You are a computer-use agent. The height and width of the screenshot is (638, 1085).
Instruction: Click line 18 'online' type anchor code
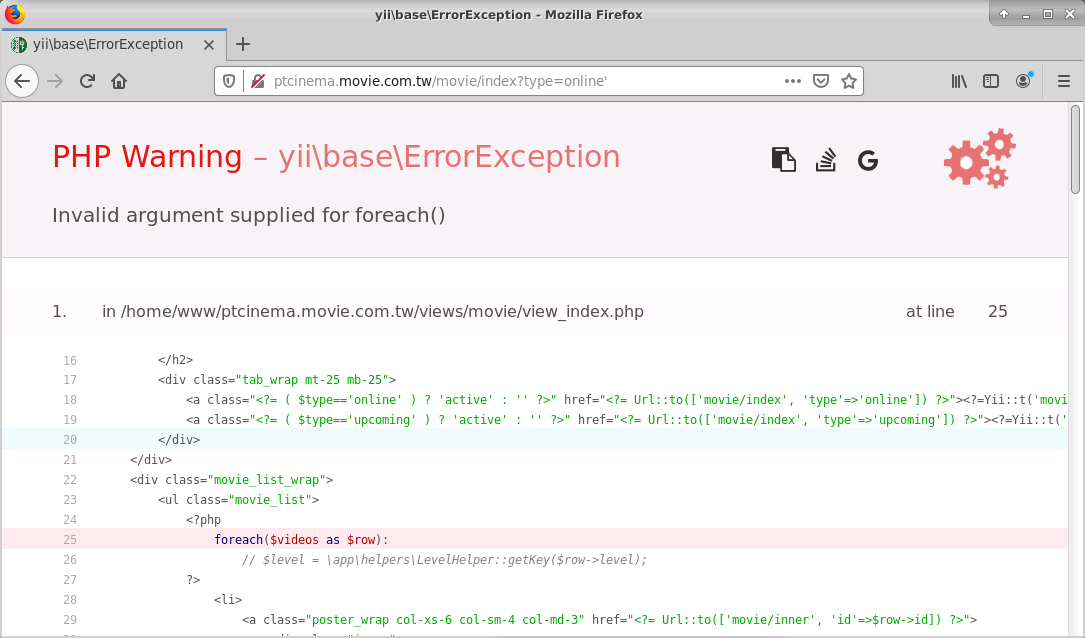[626, 400]
